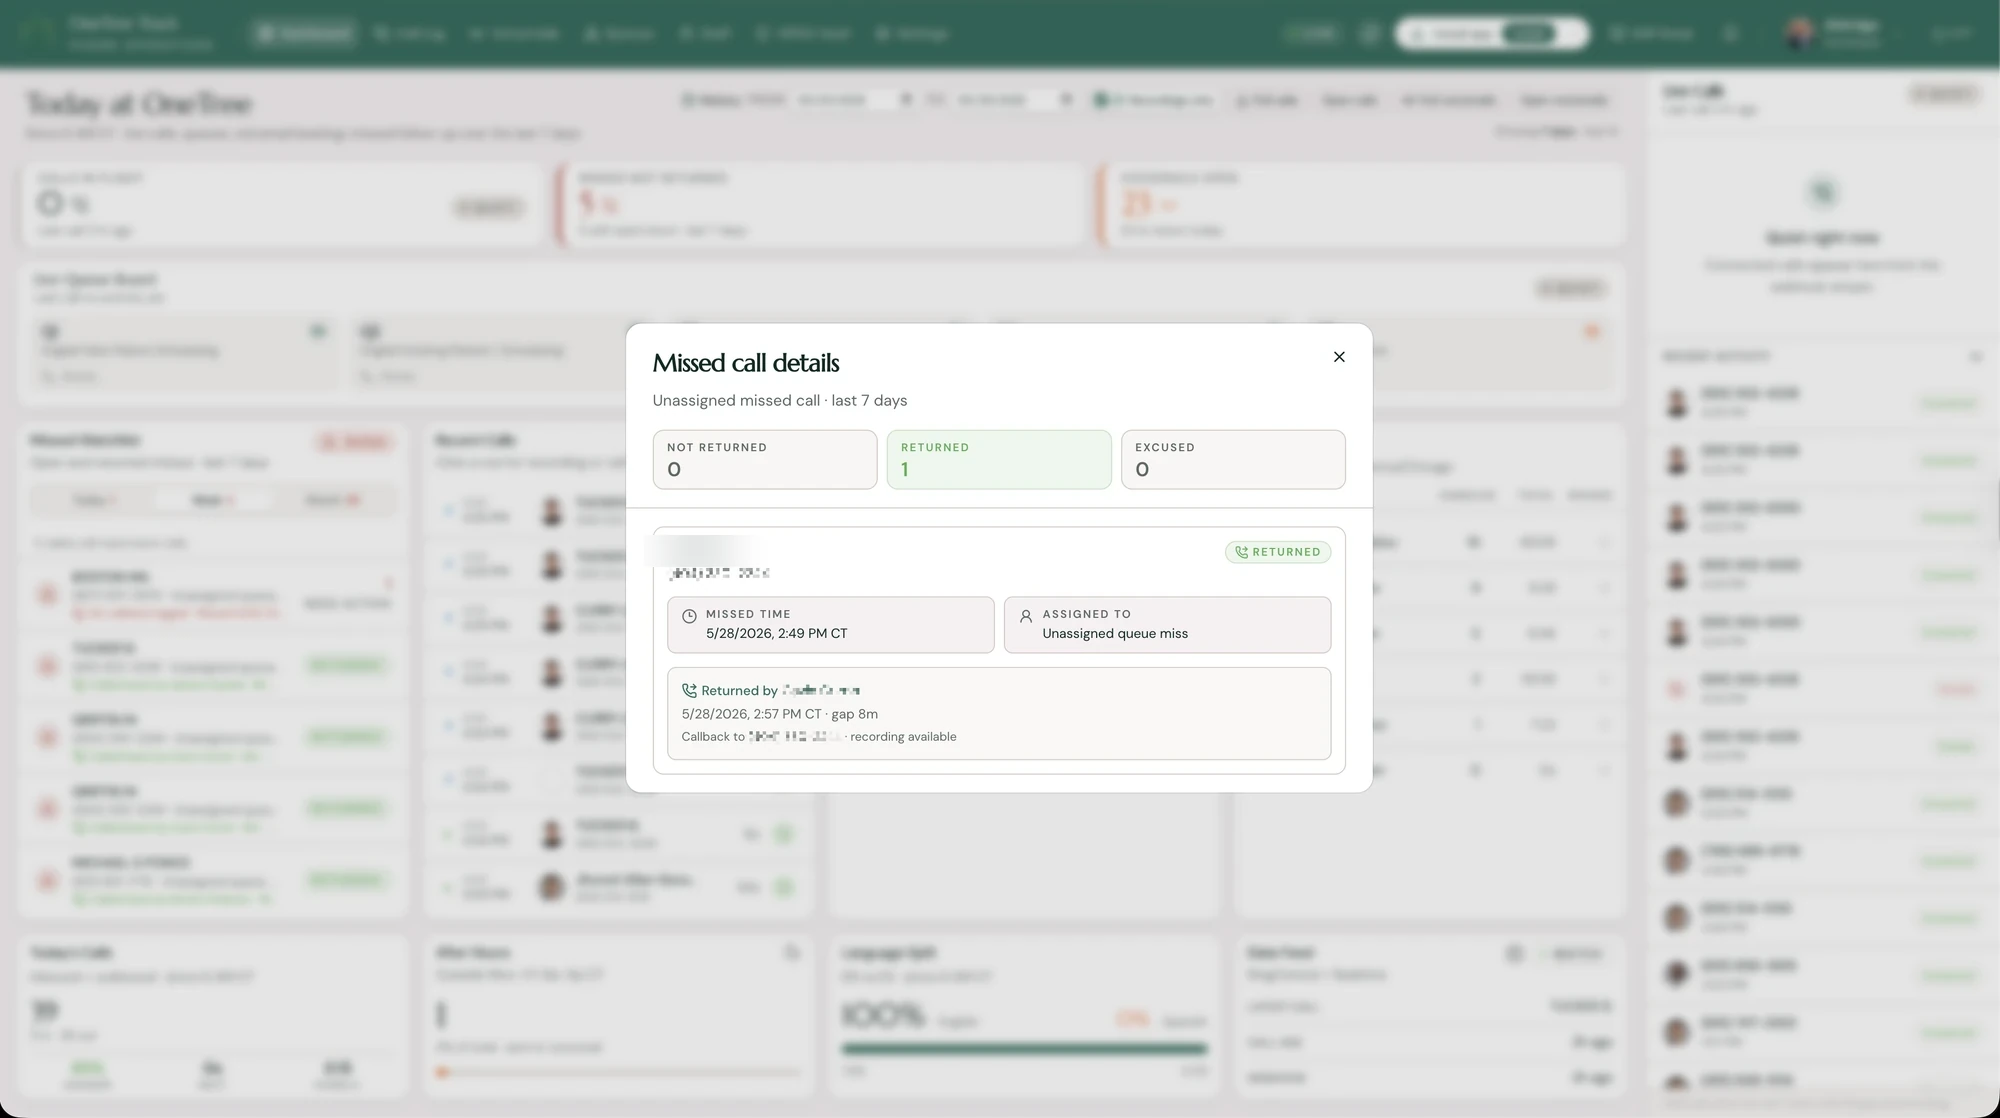
Task: Click the green RETURNED status badge
Action: click(x=1278, y=552)
